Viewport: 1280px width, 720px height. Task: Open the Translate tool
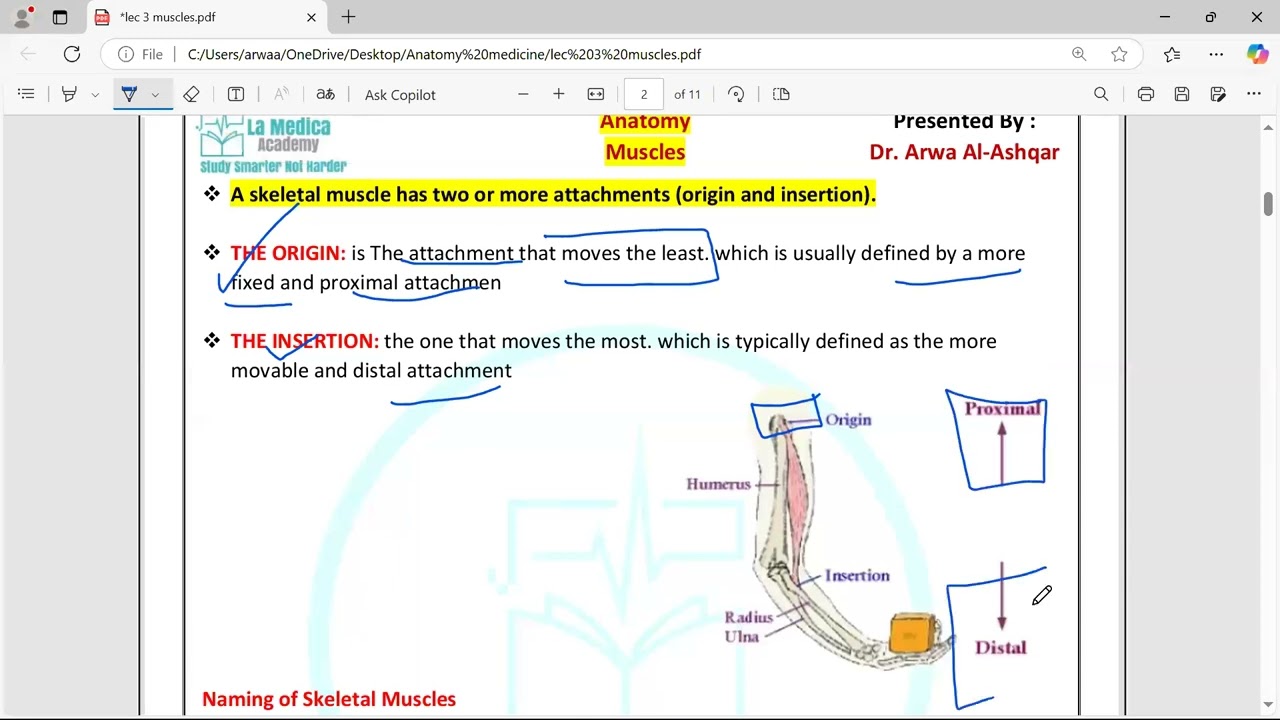[x=326, y=94]
